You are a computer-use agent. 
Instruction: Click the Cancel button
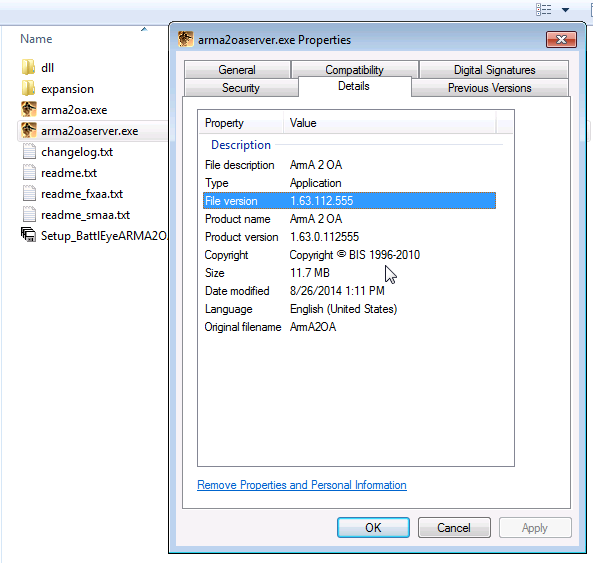(454, 527)
